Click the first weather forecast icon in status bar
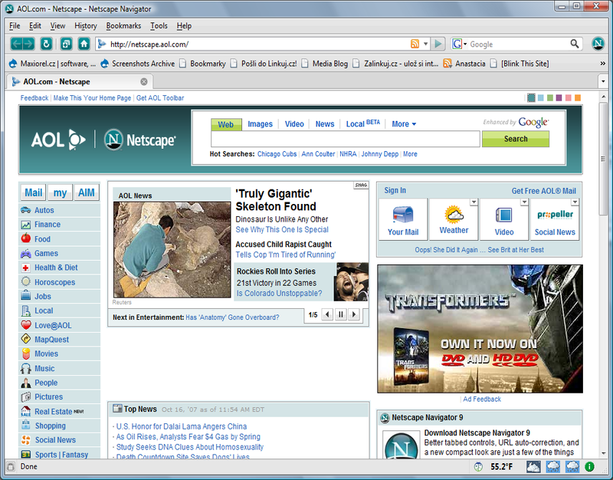613x480 pixels. pos(533,466)
